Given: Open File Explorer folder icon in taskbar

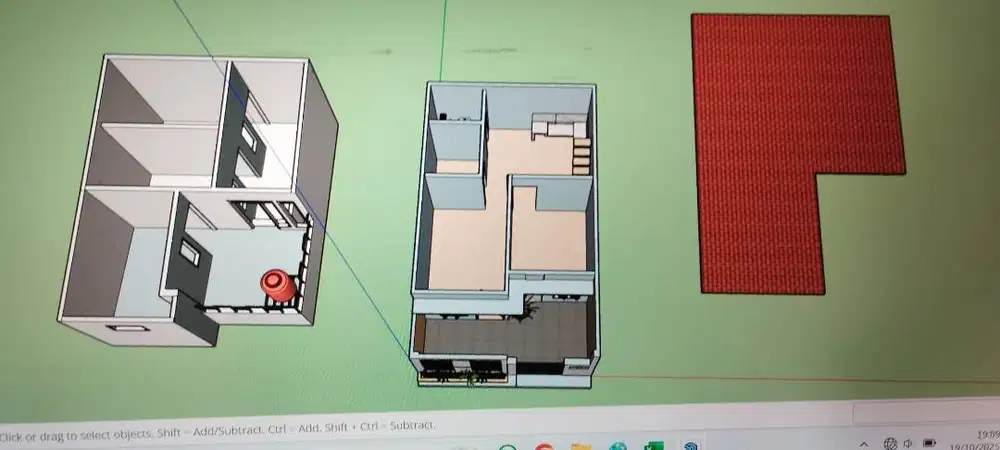Looking at the screenshot, I should pos(581,446).
